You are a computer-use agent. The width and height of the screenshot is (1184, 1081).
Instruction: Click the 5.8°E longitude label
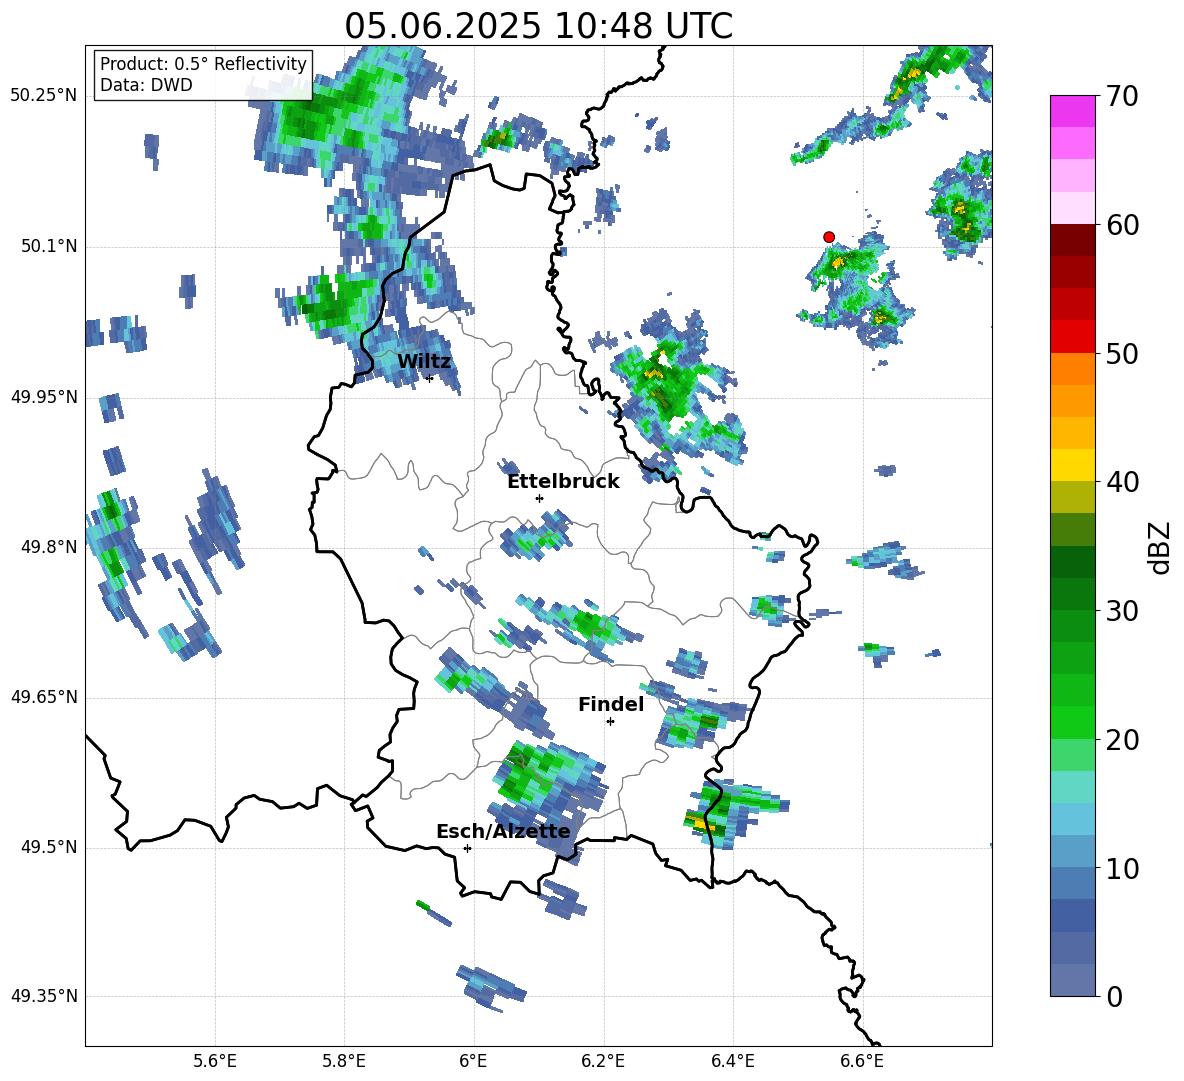pyautogui.click(x=344, y=1061)
